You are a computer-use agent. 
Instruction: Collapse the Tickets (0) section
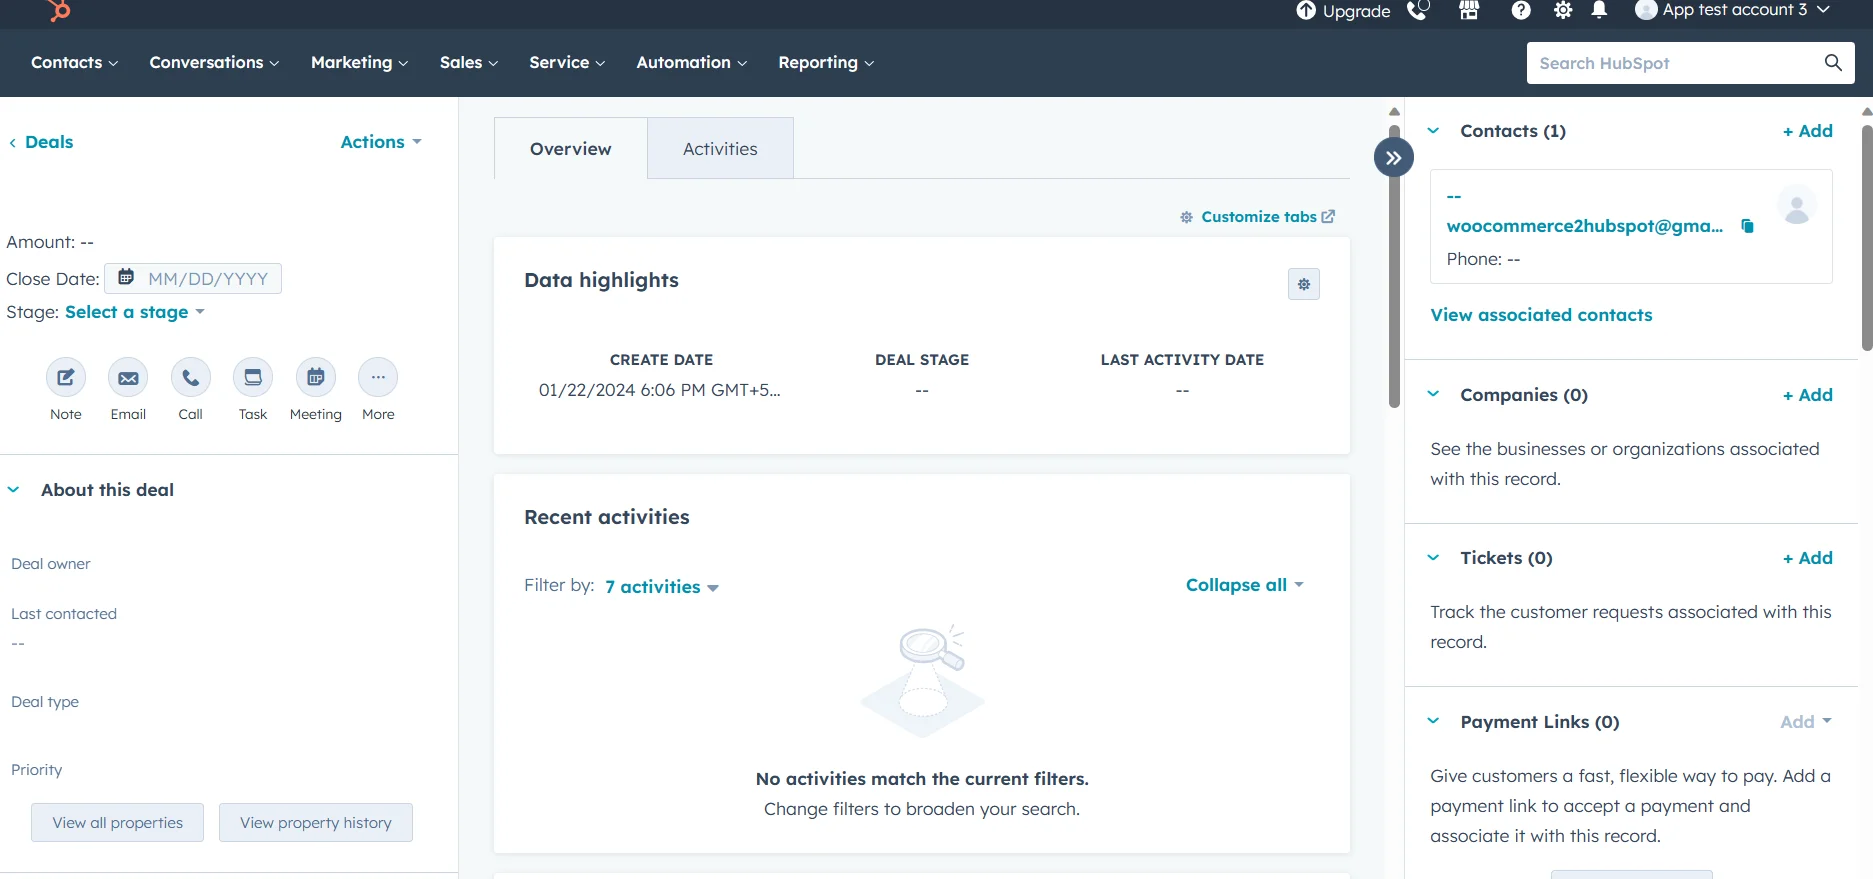(x=1433, y=558)
